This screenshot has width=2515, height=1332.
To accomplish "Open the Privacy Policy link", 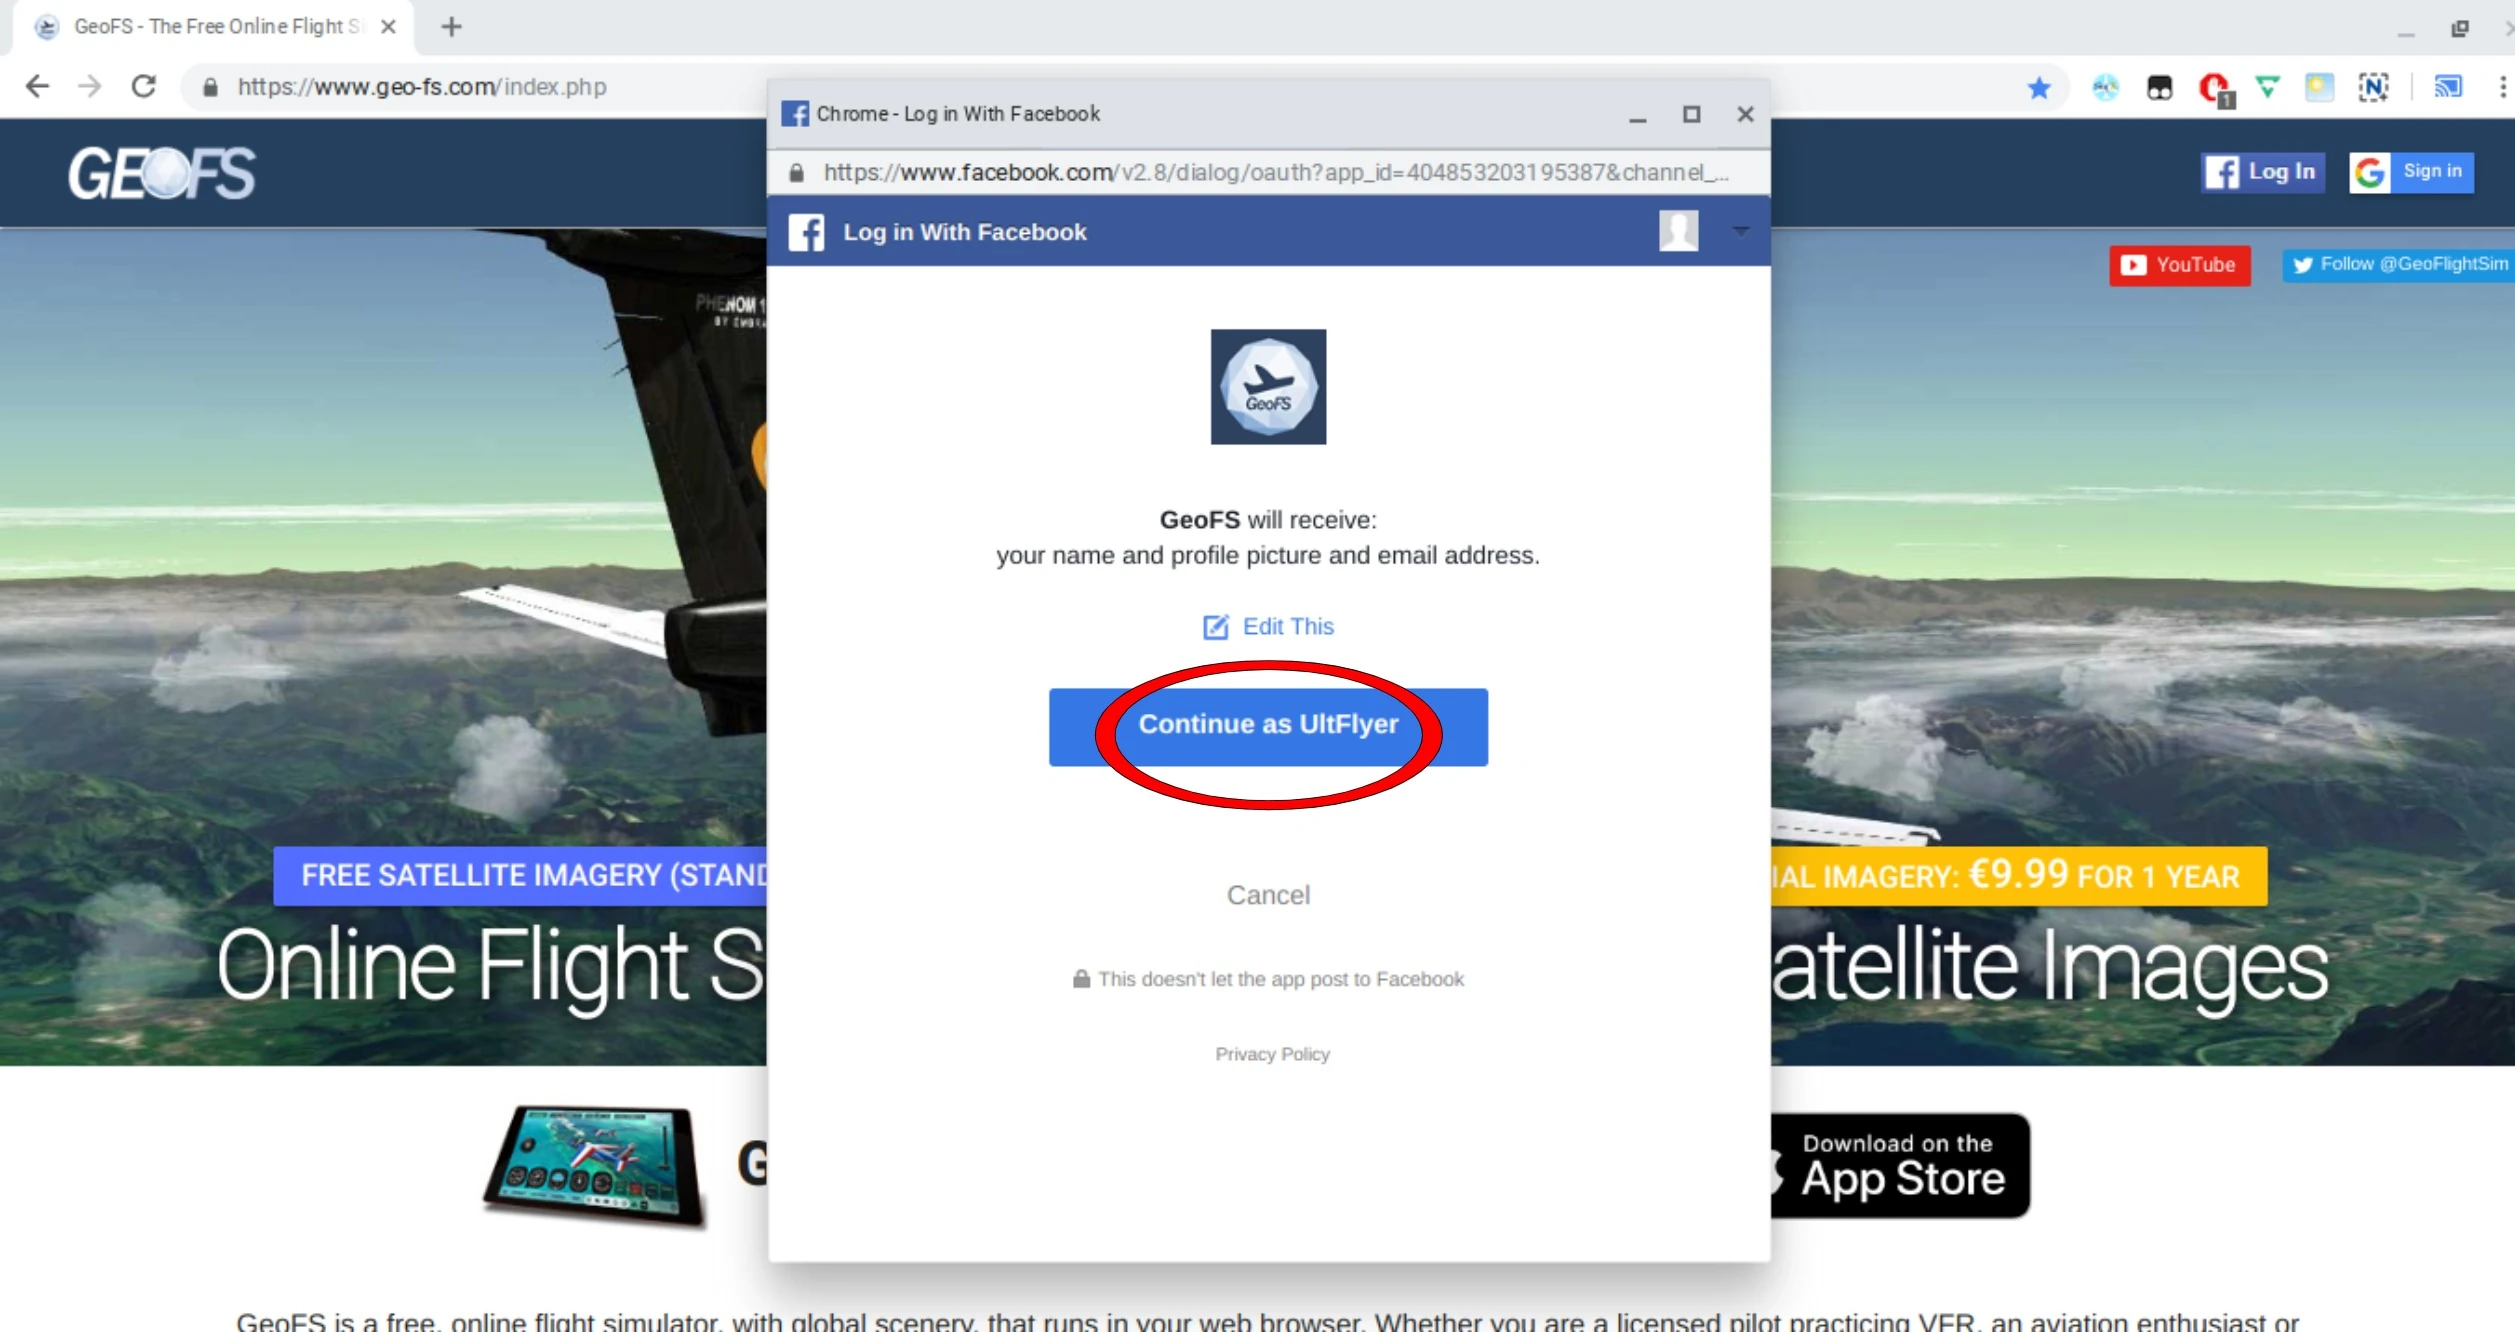I will (x=1272, y=1054).
